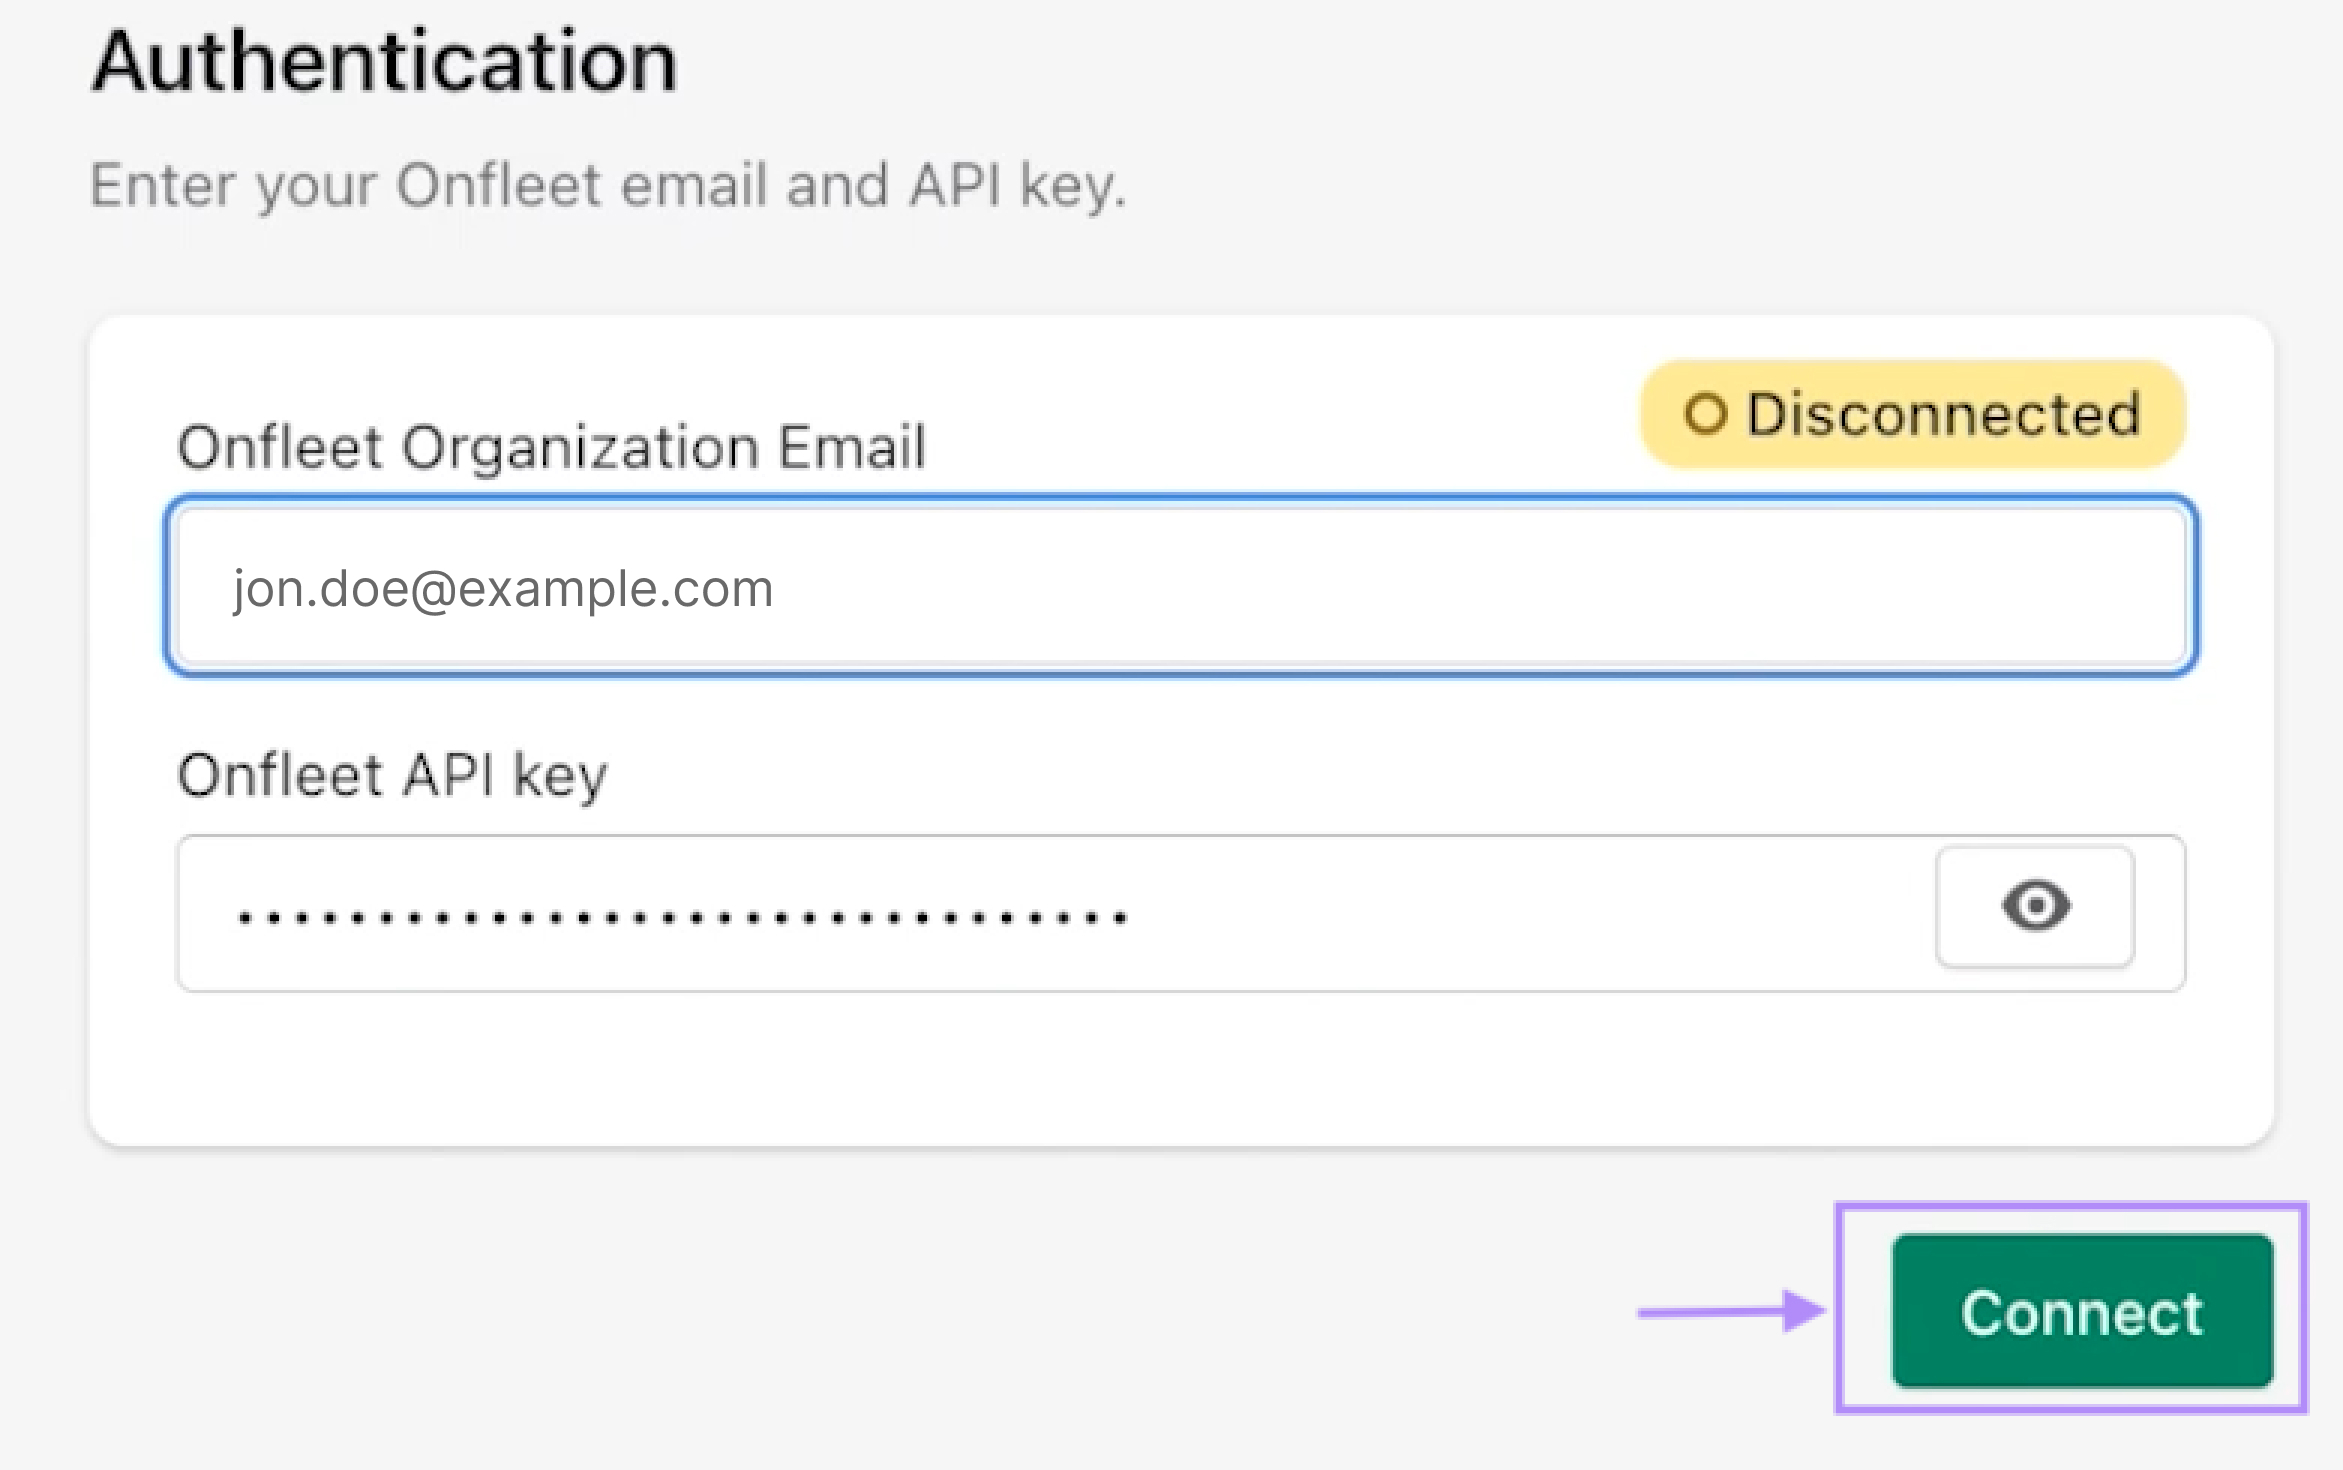Click the word Connect on green button
This screenshot has height=1470, width=2343.
tap(2082, 1312)
